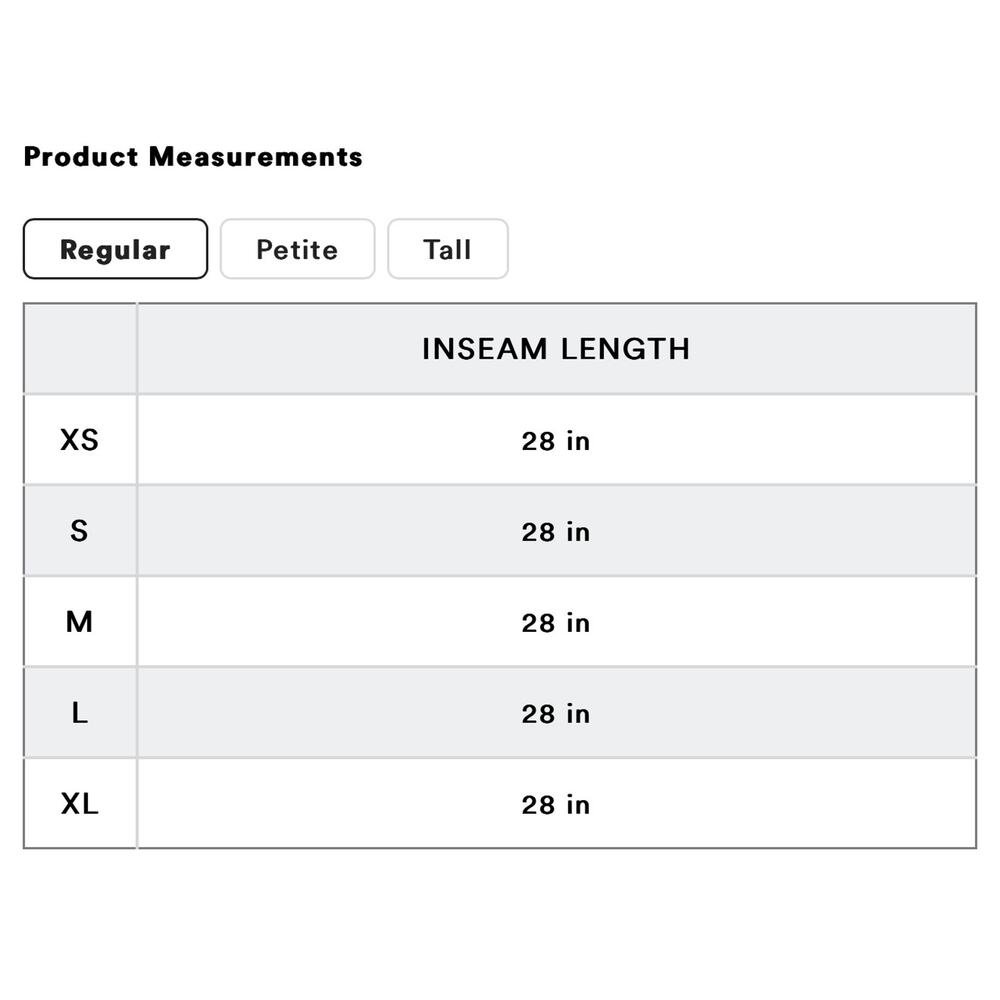This screenshot has height=1000, width=1000.
Task: Click the word 'Product' in the heading
Action: pos(81,157)
